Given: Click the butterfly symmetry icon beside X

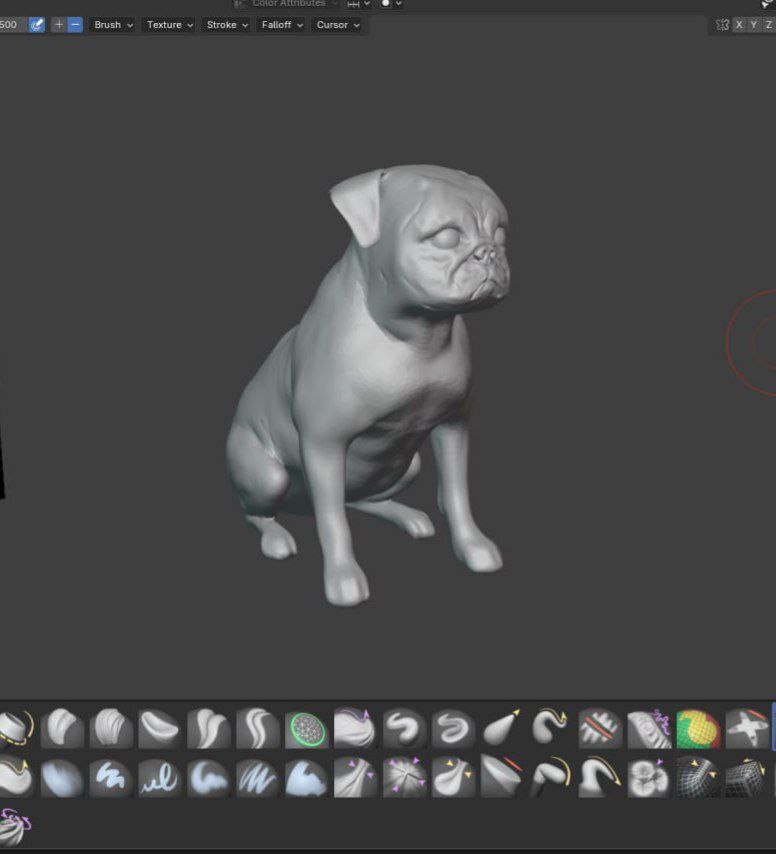Looking at the screenshot, I should pyautogui.click(x=722, y=25).
